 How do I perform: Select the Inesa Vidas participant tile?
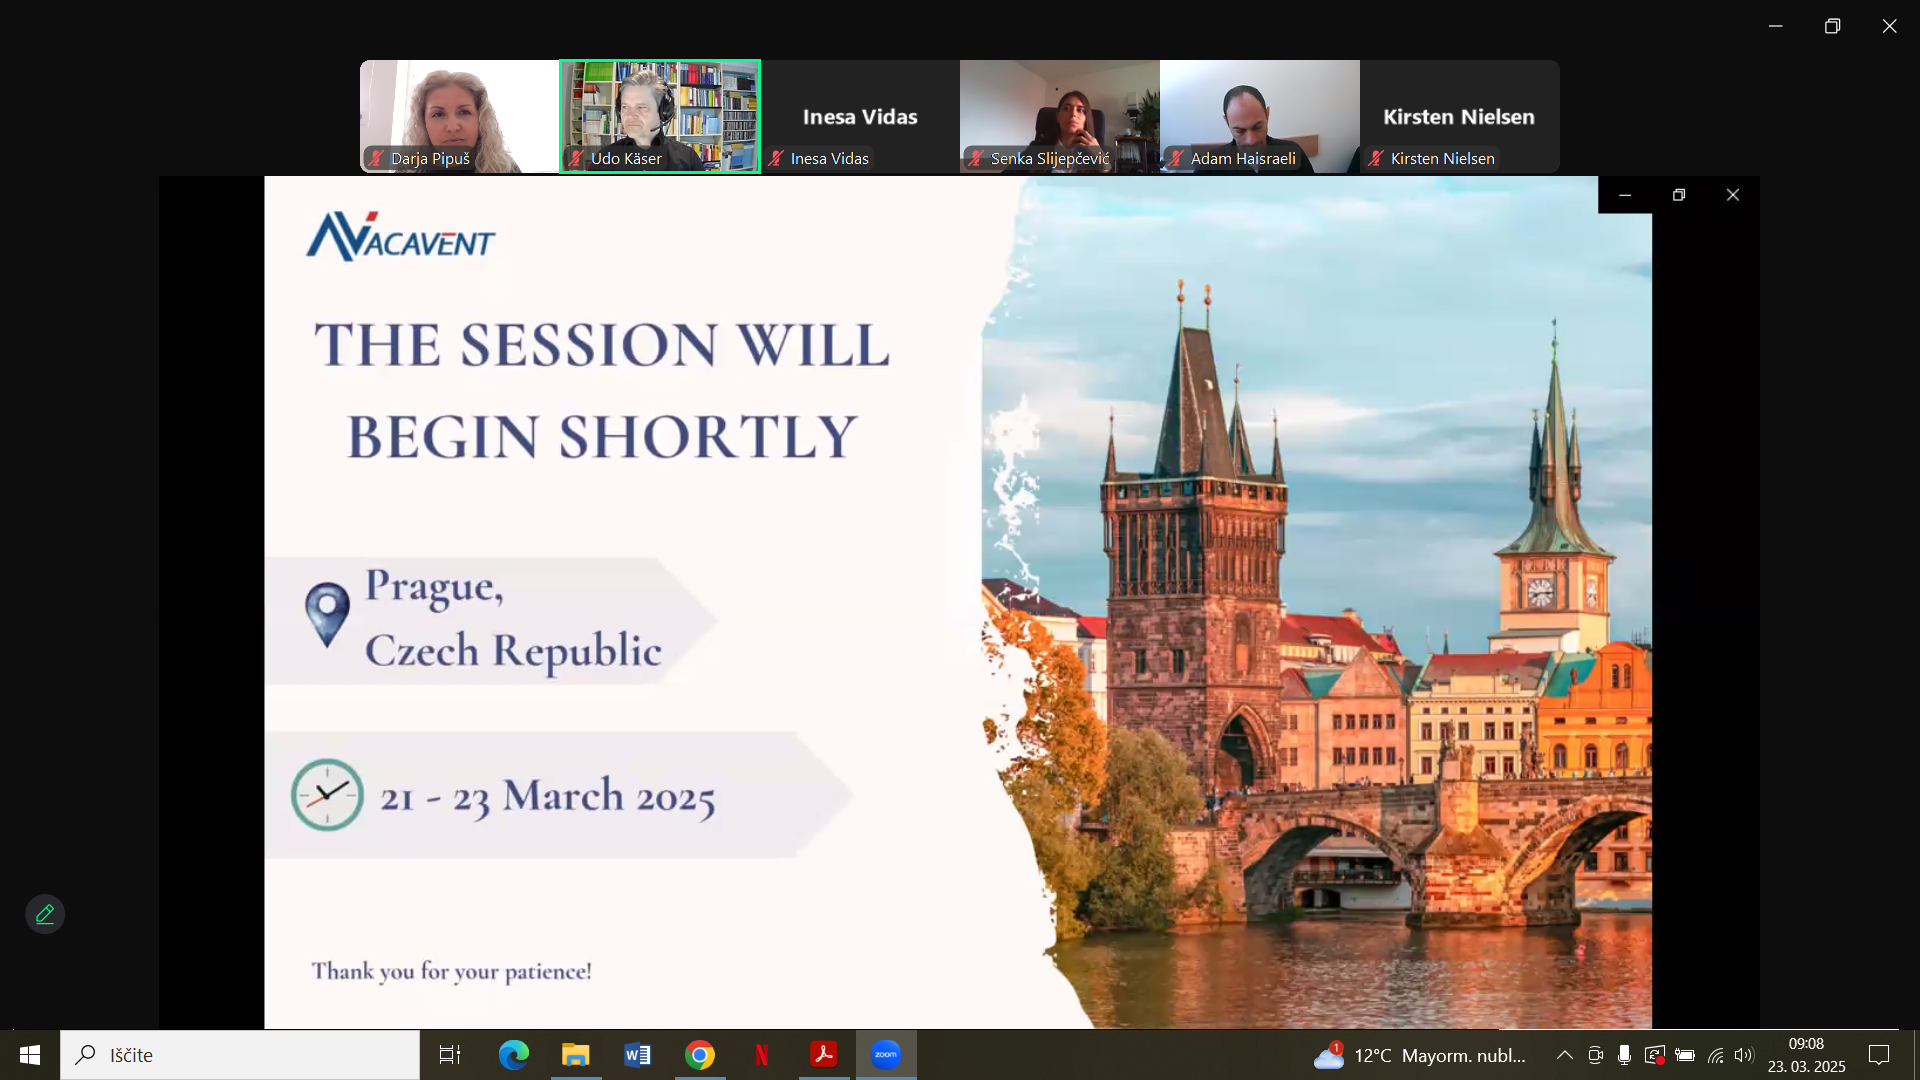pos(860,116)
